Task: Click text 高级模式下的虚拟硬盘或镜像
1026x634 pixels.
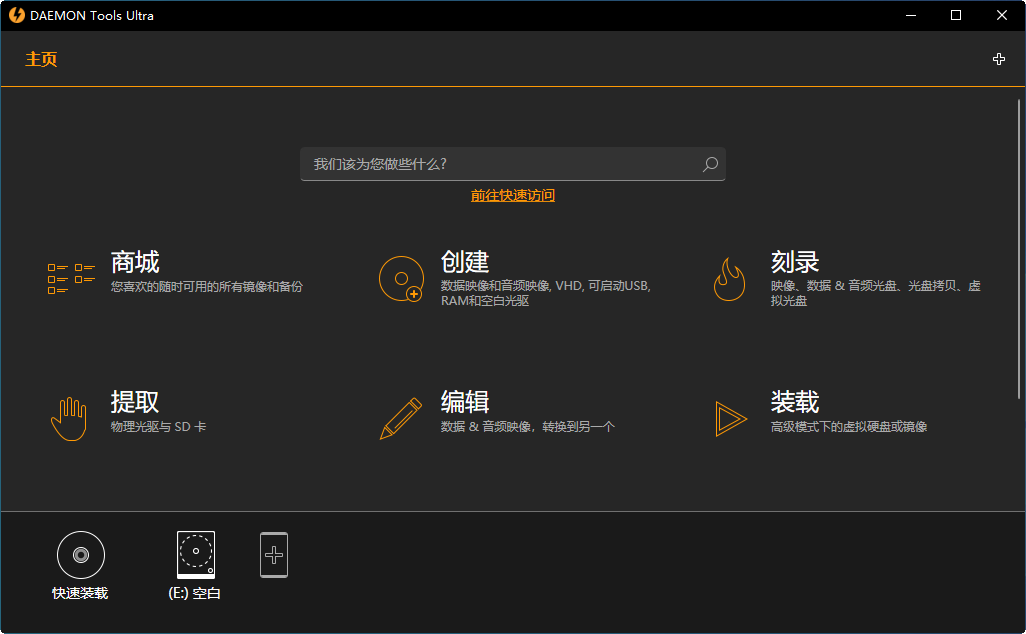Action: pyautogui.click(x=849, y=427)
